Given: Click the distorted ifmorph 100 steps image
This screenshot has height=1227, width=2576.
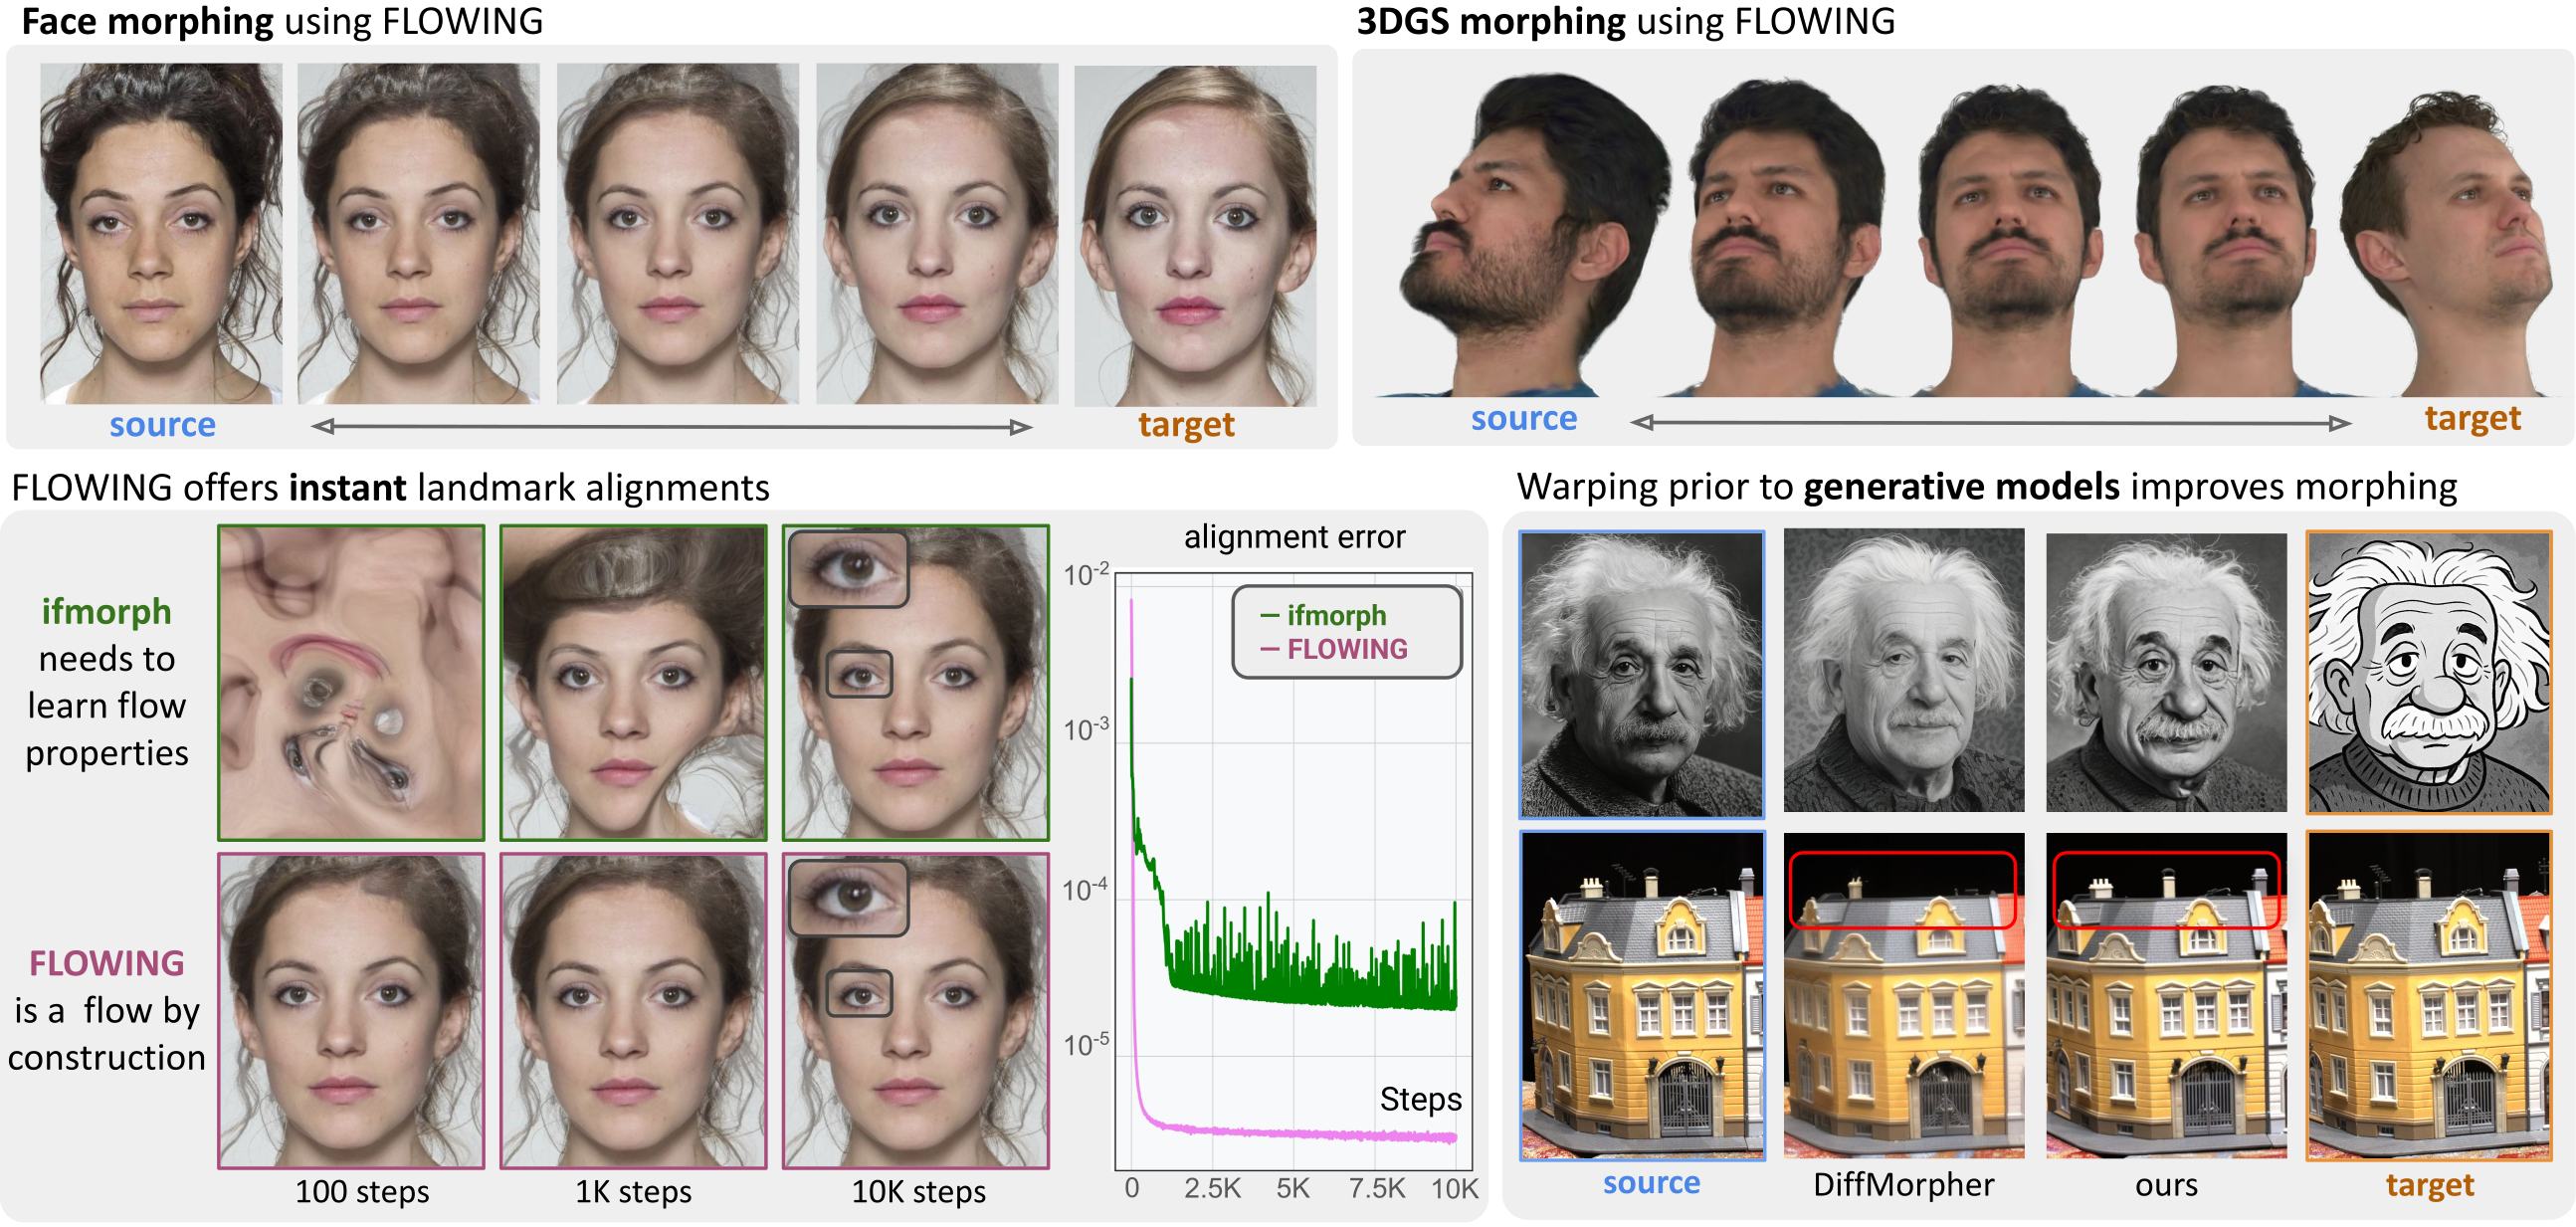Looking at the screenshot, I should tap(351, 683).
